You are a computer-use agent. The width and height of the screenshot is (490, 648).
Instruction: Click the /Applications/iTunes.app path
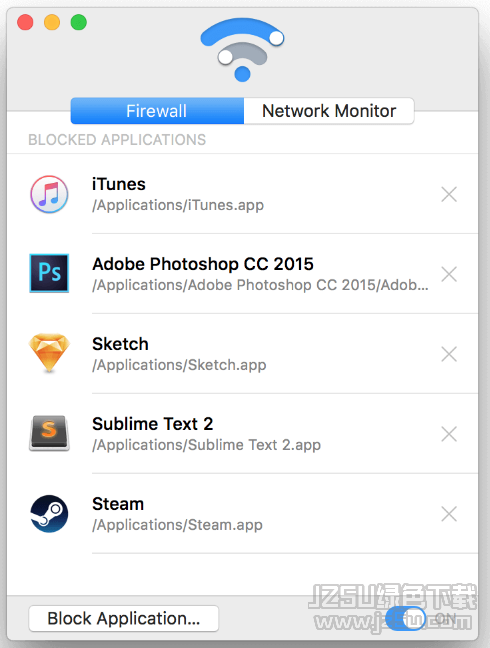coord(178,205)
